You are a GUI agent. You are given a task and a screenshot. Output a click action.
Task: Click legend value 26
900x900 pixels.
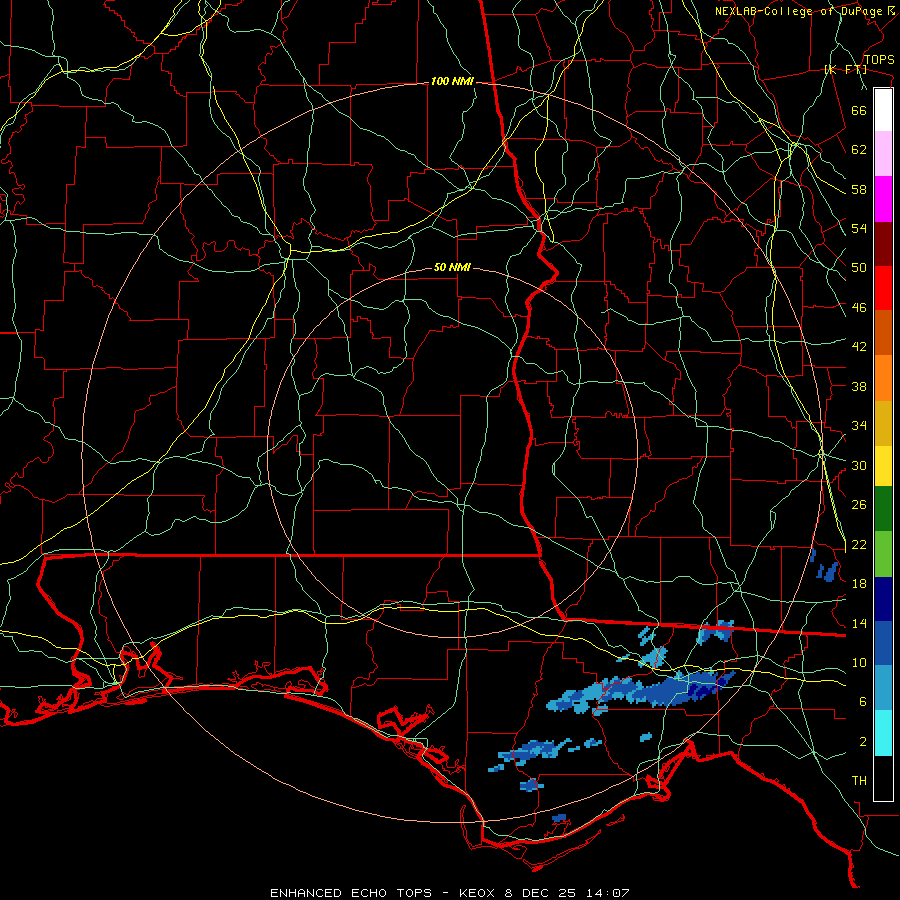coord(859,505)
